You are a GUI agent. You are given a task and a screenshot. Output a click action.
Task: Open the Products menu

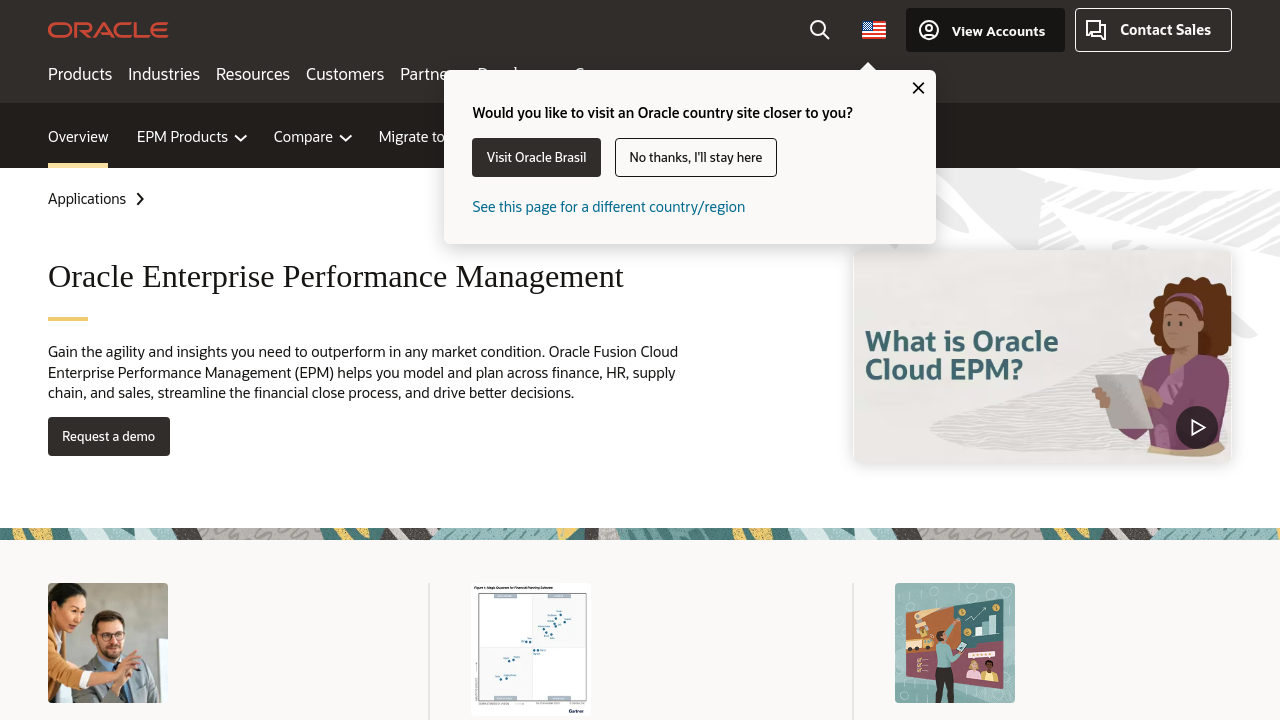(x=80, y=74)
